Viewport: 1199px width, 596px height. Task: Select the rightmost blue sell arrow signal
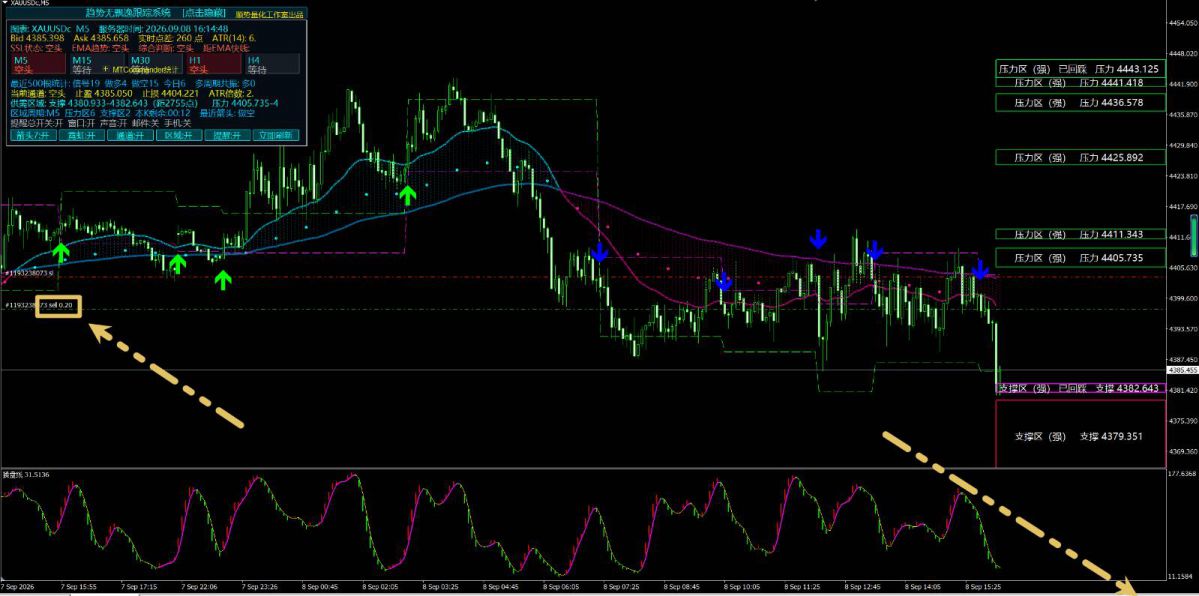point(980,269)
